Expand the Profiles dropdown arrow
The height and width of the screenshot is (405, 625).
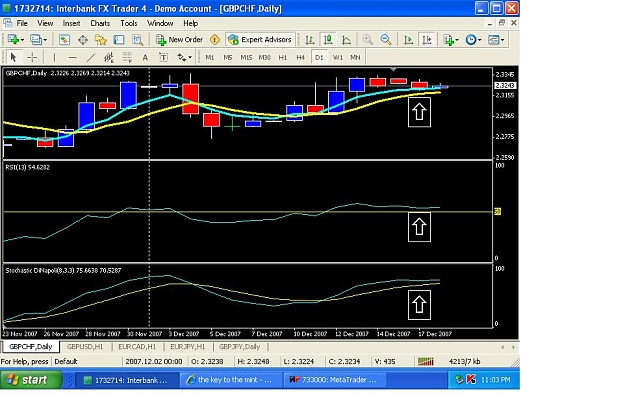pos(45,40)
